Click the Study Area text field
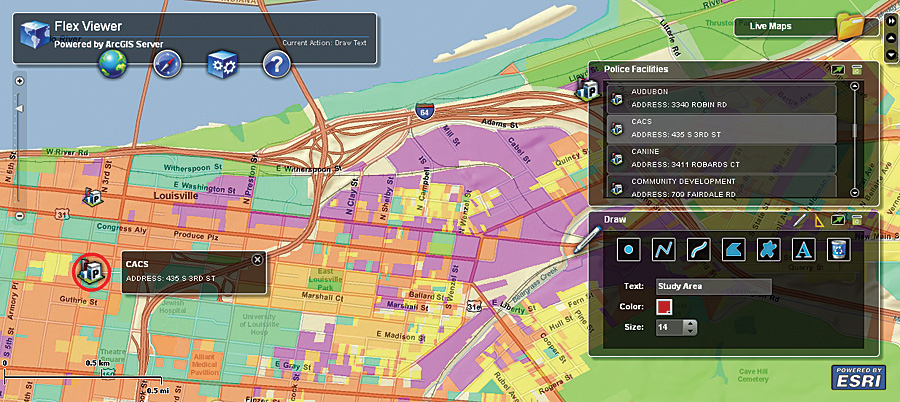Screen dimensions: 900x402 713,286
